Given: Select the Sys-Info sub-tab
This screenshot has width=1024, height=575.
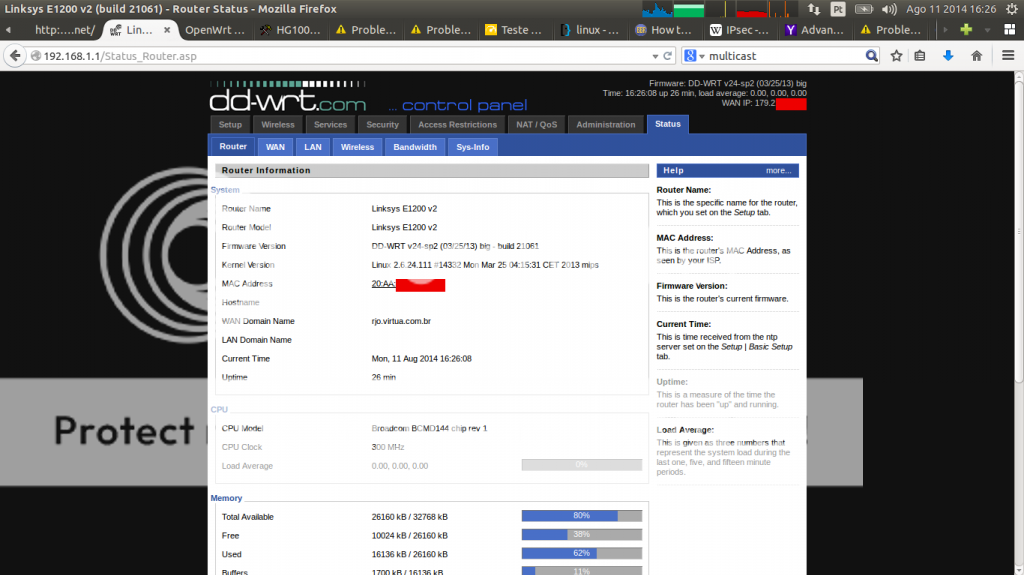Looking at the screenshot, I should tap(473, 147).
